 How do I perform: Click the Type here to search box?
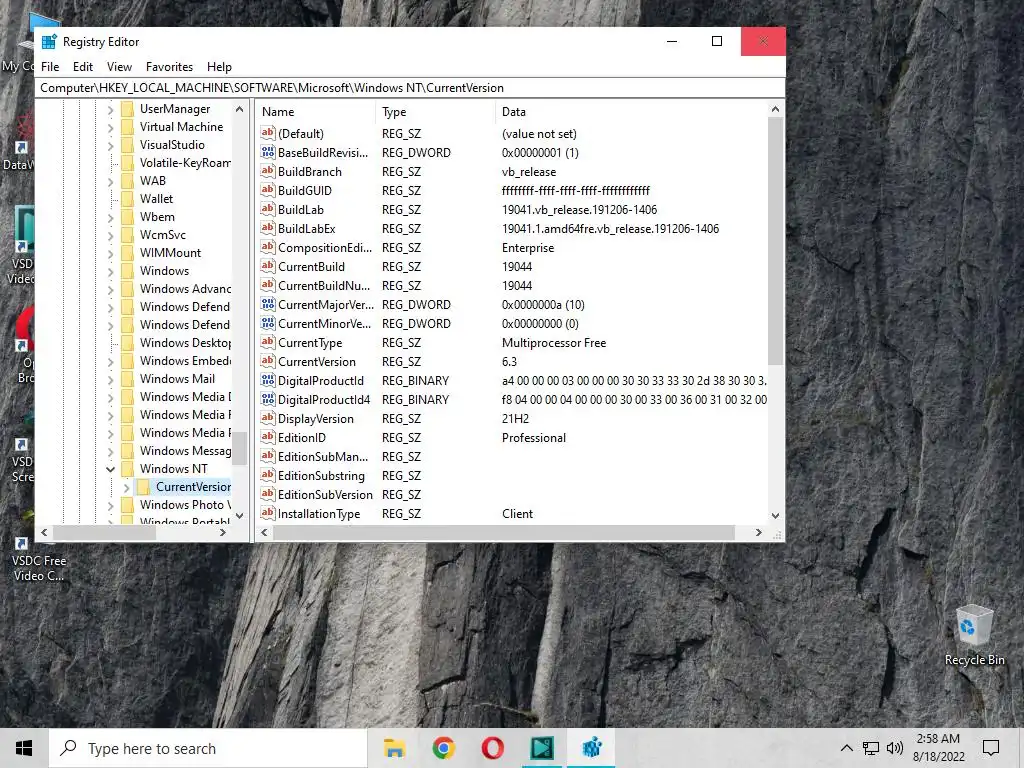(x=208, y=748)
